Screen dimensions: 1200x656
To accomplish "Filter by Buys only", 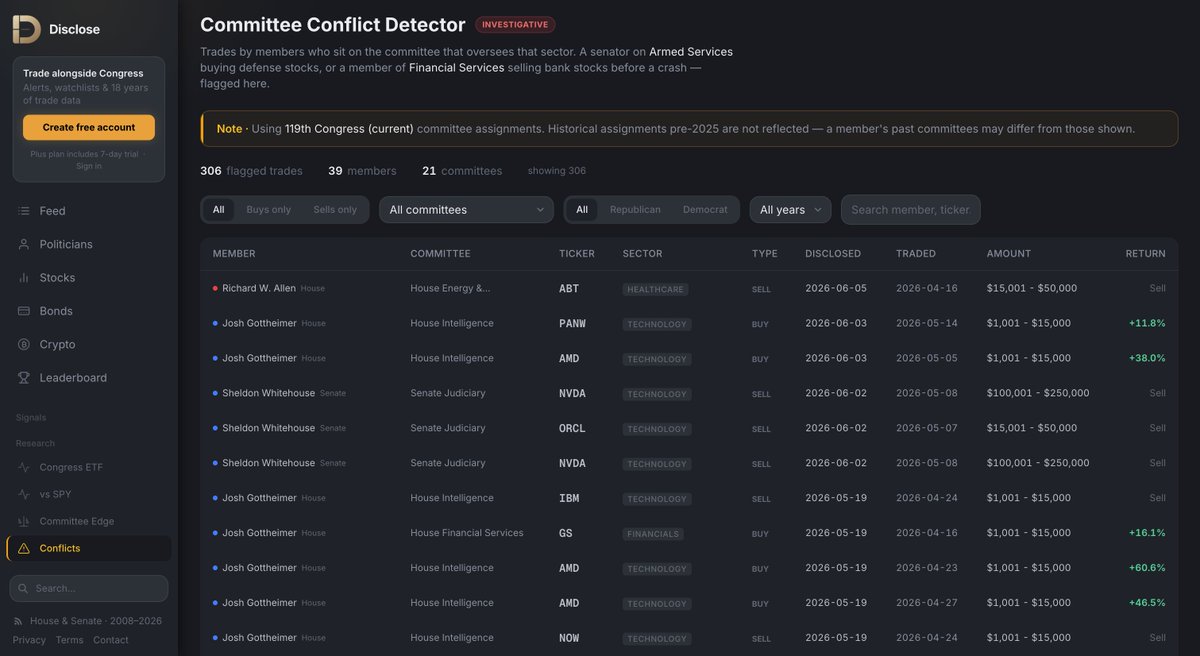I will coord(269,210).
